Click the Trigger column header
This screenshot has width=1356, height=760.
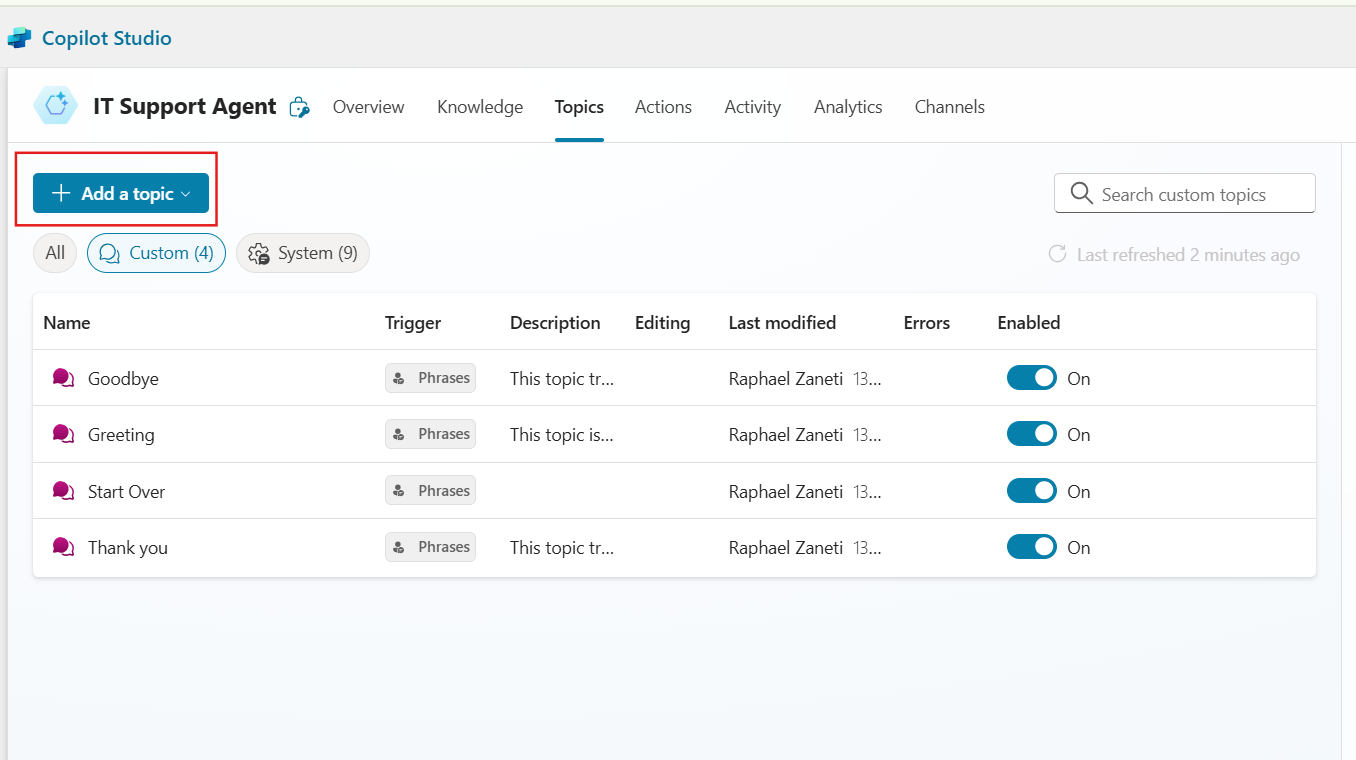(x=413, y=322)
